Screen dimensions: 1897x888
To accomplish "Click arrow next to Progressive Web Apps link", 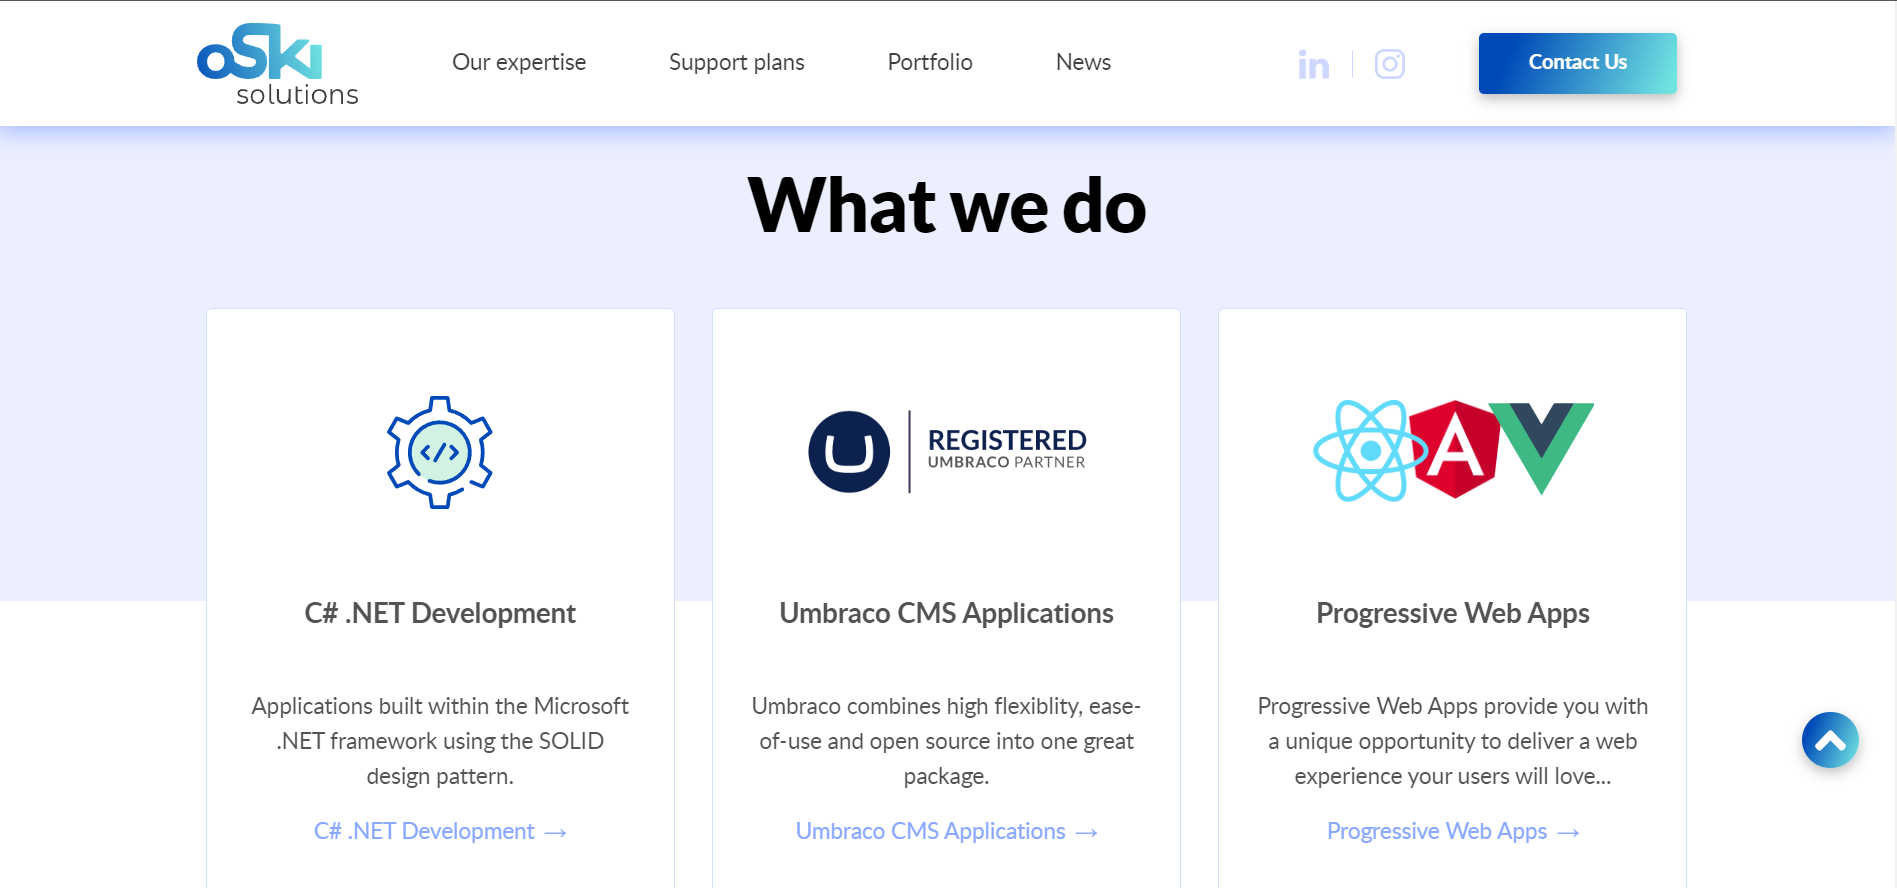I will pyautogui.click(x=1569, y=833).
